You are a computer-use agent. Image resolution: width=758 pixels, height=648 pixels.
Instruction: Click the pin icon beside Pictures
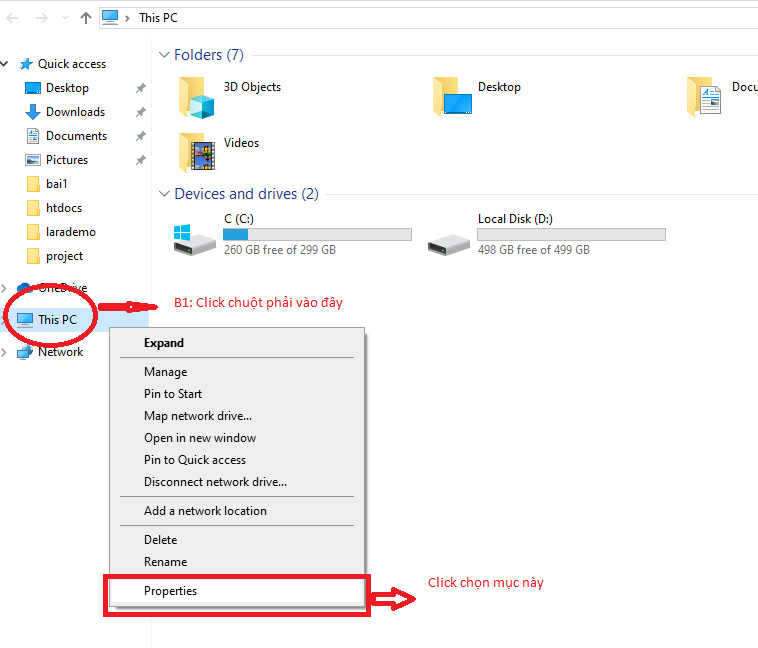click(x=141, y=160)
